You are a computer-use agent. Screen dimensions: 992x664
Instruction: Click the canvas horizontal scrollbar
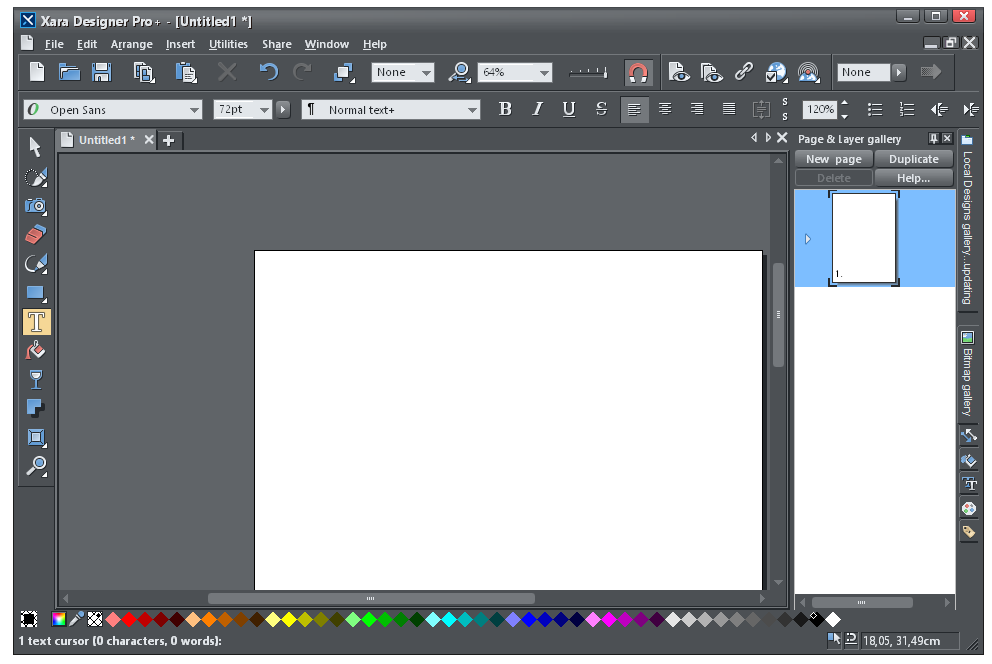pos(371,598)
